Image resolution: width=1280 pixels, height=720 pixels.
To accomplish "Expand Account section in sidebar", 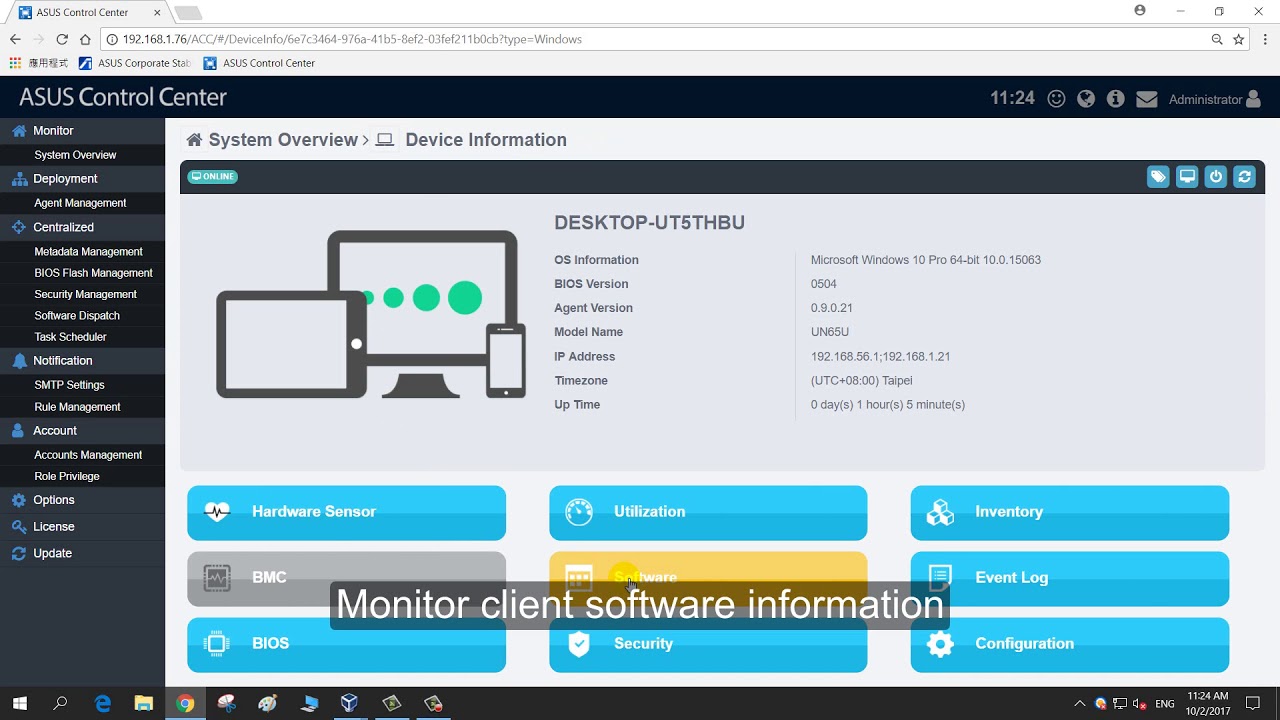I will coord(82,431).
